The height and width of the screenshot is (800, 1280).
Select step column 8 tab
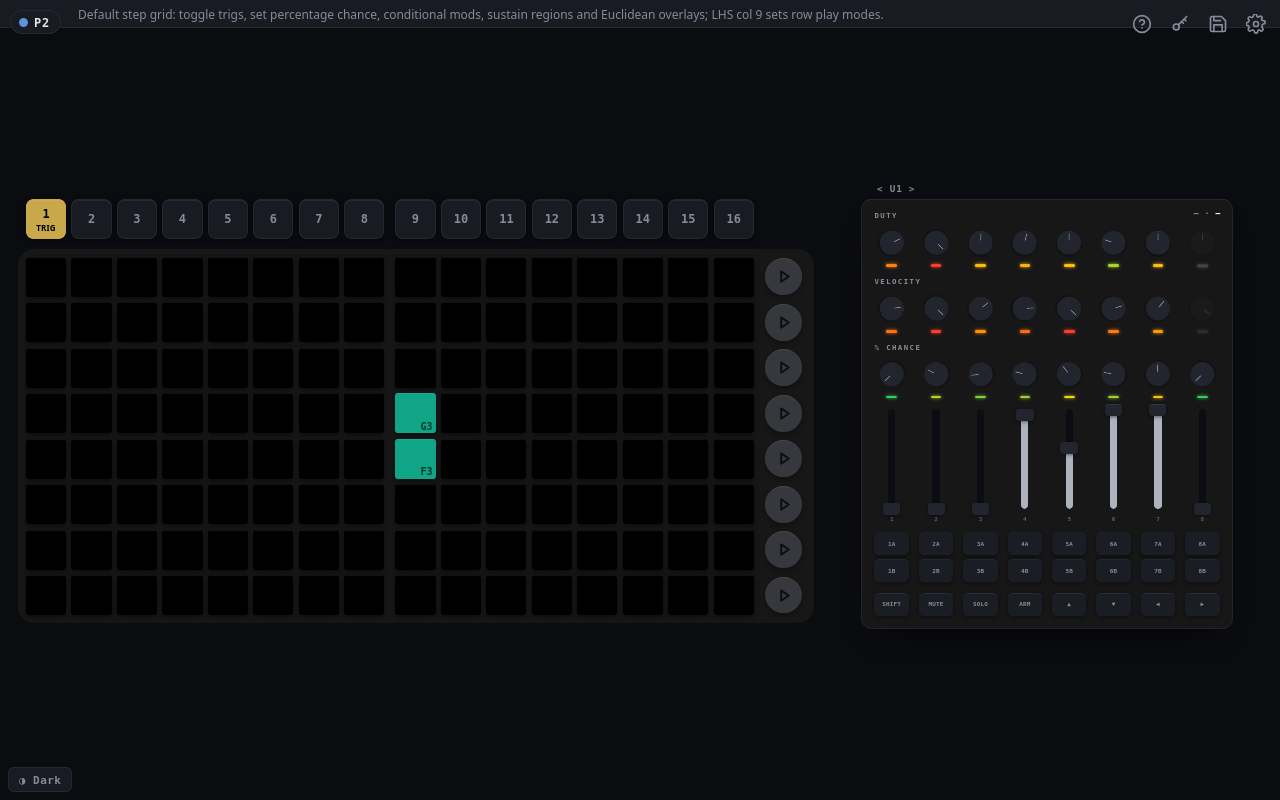click(364, 219)
